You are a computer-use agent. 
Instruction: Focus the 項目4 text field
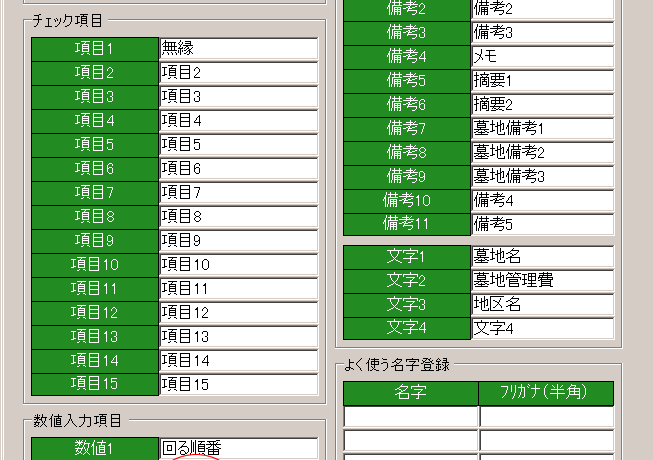[x=239, y=121]
